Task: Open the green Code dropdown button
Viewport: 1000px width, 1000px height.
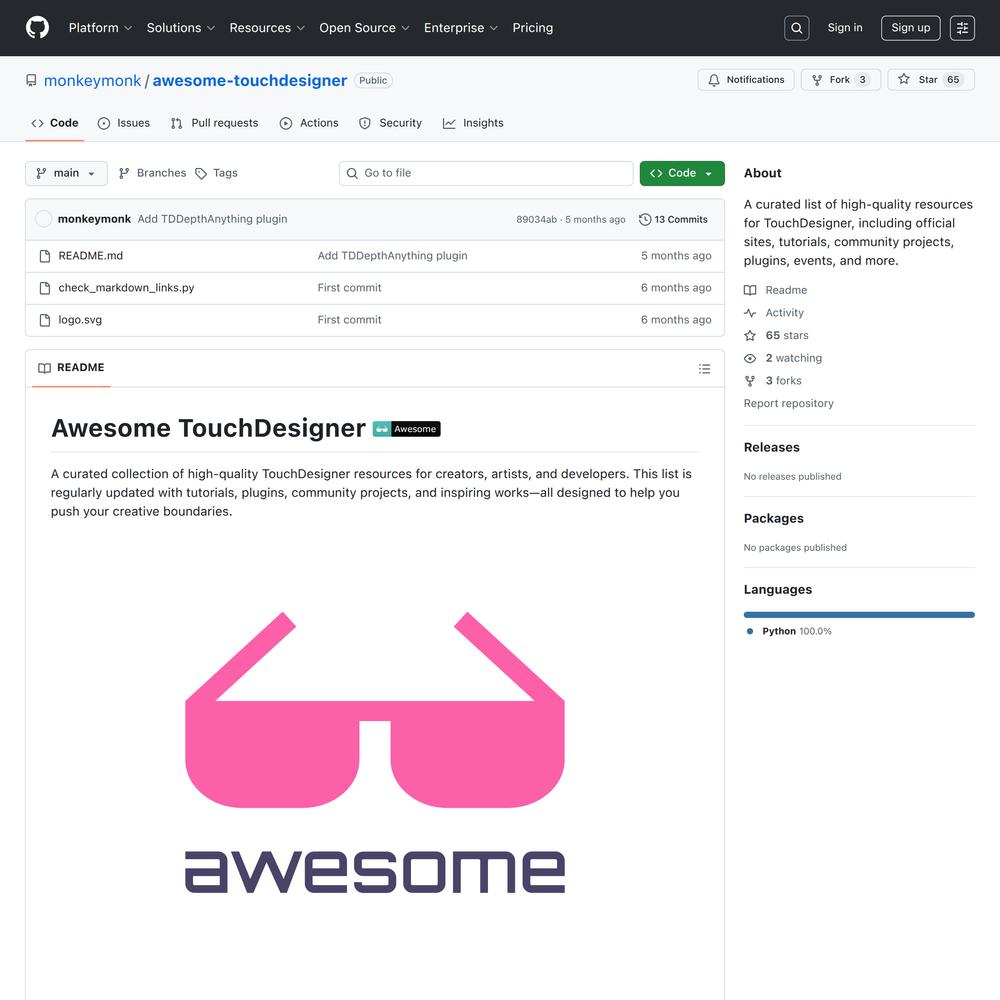Action: [x=682, y=173]
